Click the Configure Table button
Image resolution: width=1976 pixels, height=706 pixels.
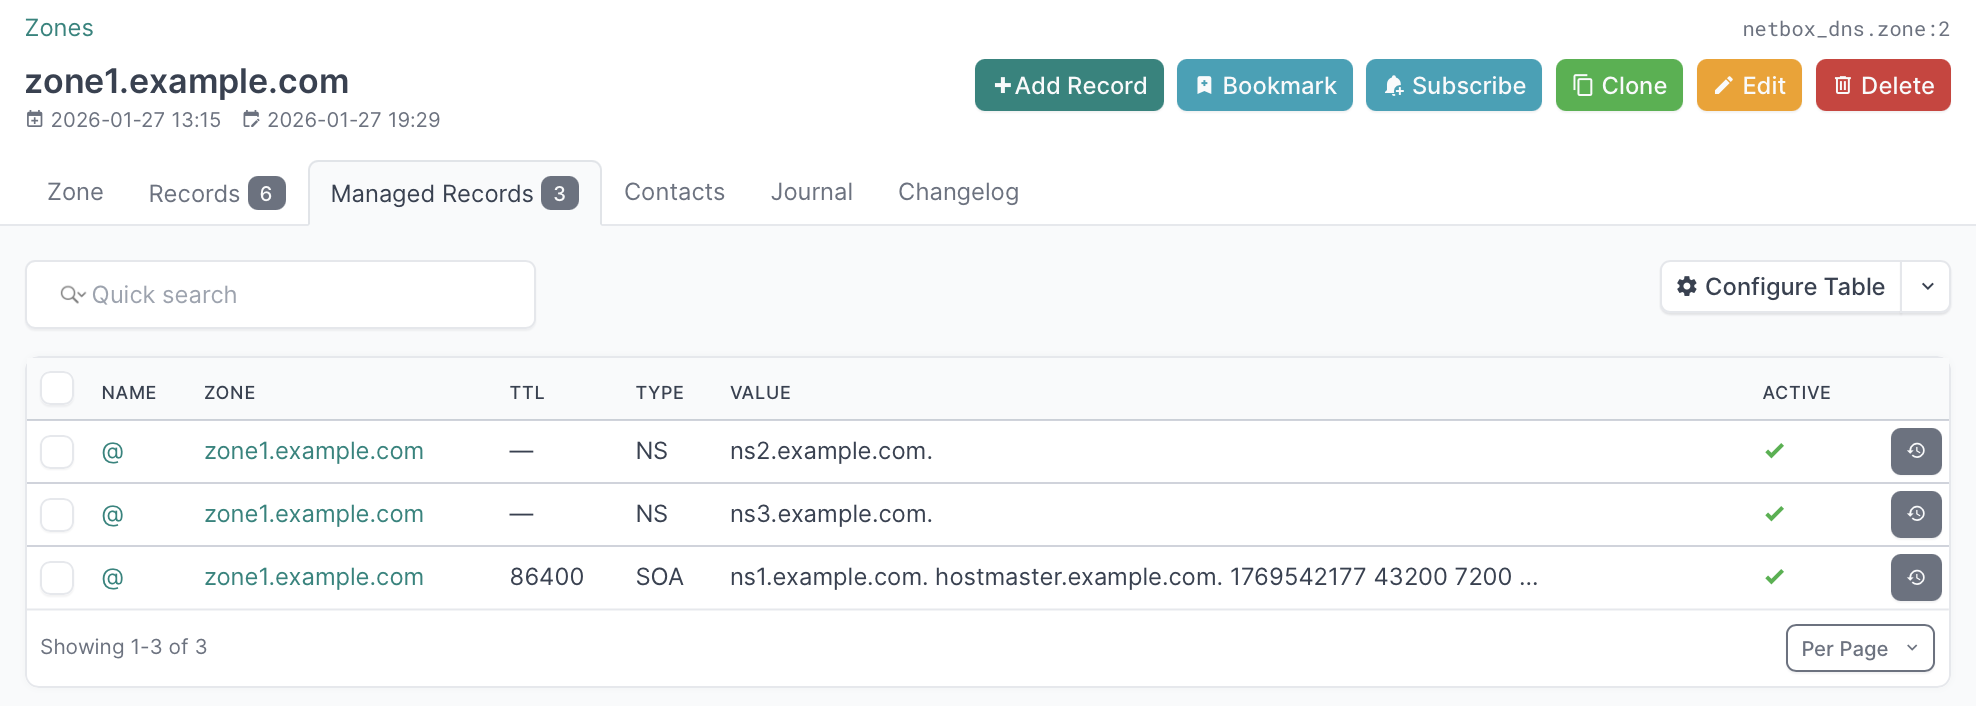pos(1780,287)
